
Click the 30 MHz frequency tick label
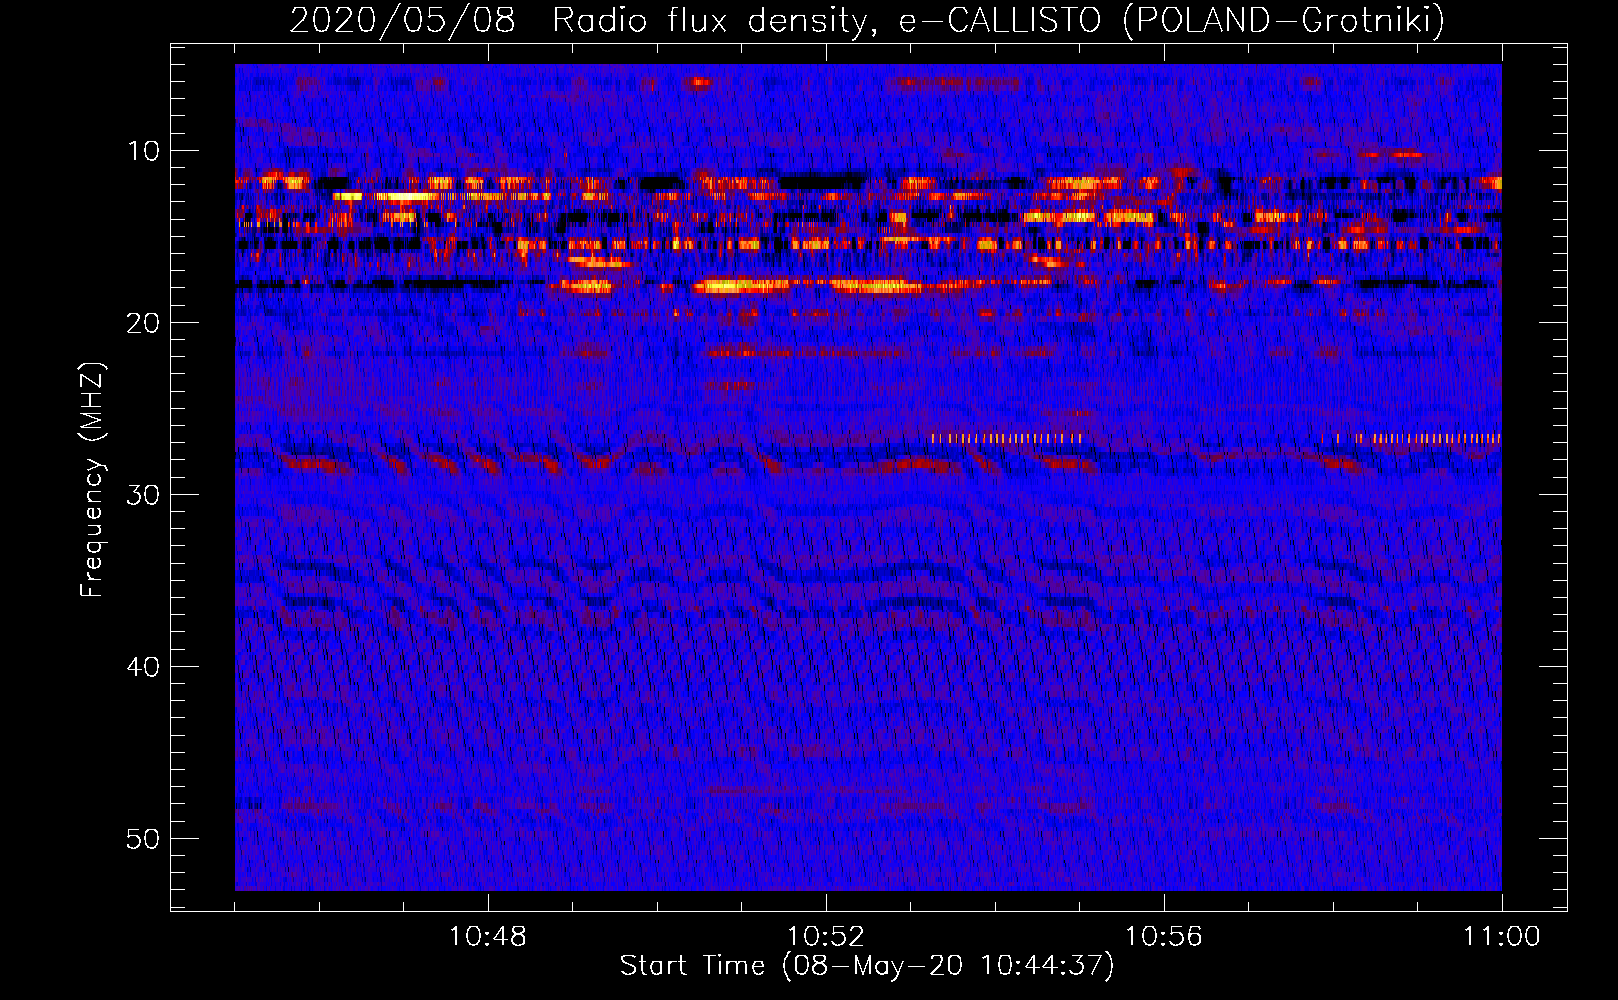pos(144,494)
